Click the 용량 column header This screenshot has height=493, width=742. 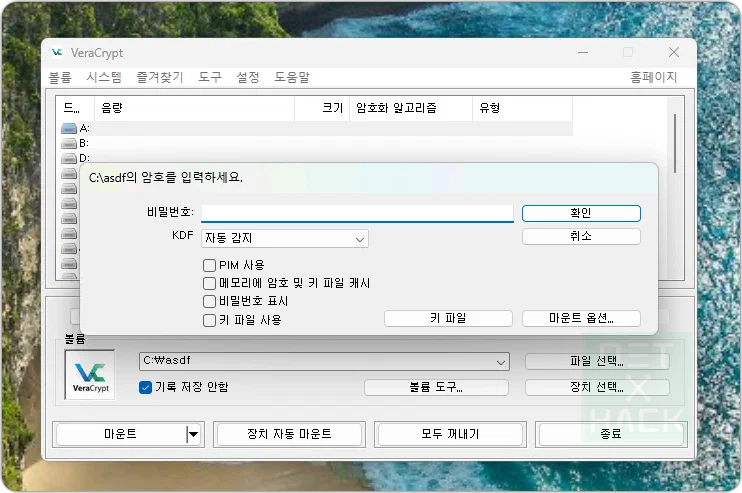194,108
